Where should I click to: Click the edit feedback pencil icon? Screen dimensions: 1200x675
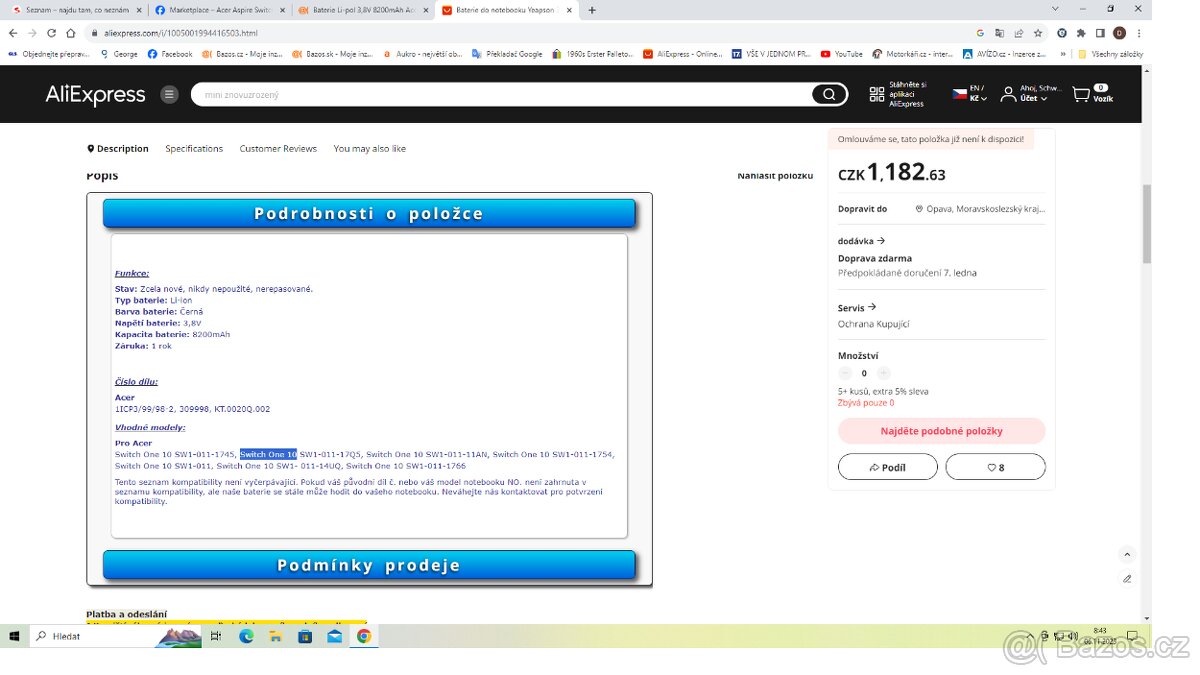pos(1127,579)
